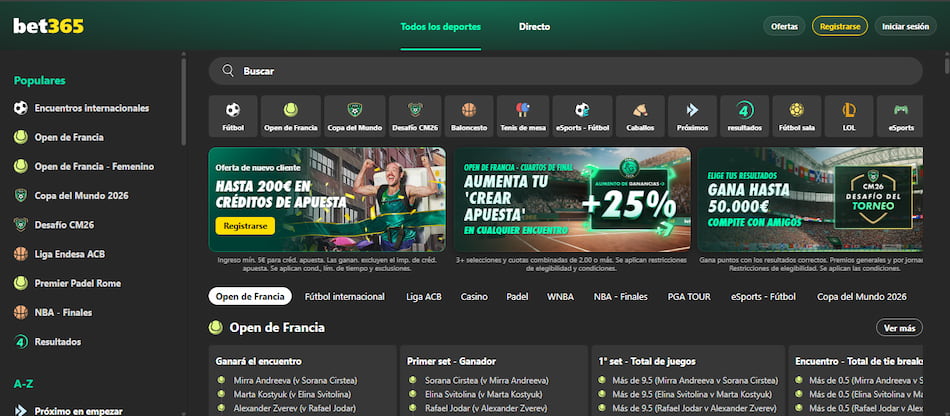Open the +25% Crear Apuesta banner
Screen dimensions: 950x416
[572, 199]
